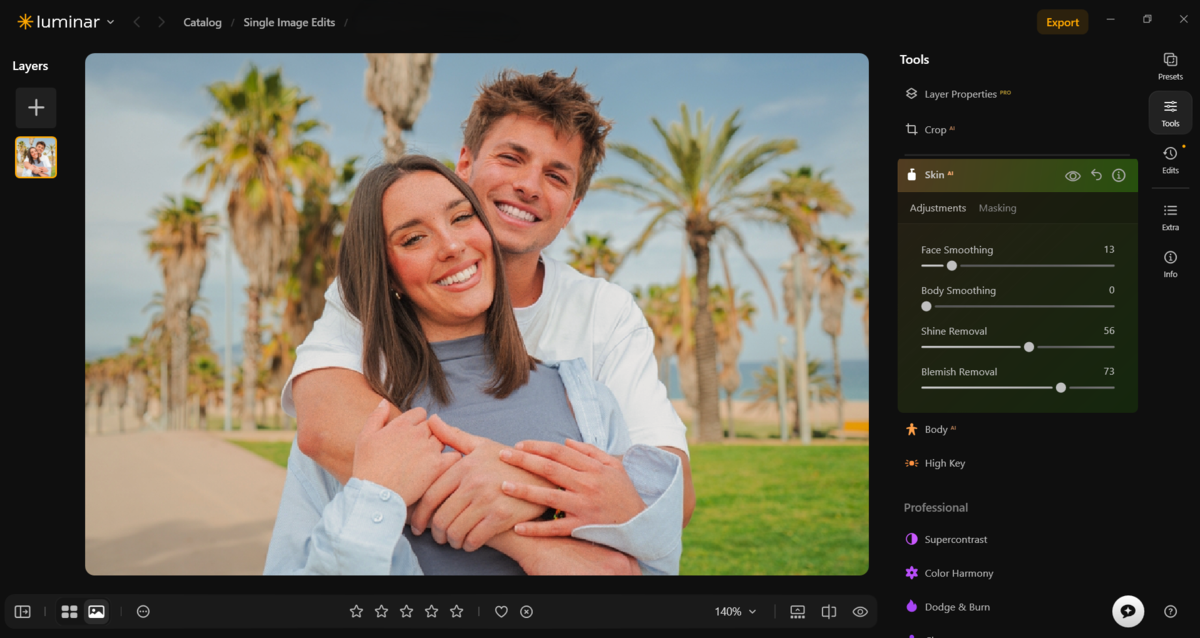1200x638 pixels.
Task: Switch to grid gallery view
Action: coord(69,611)
